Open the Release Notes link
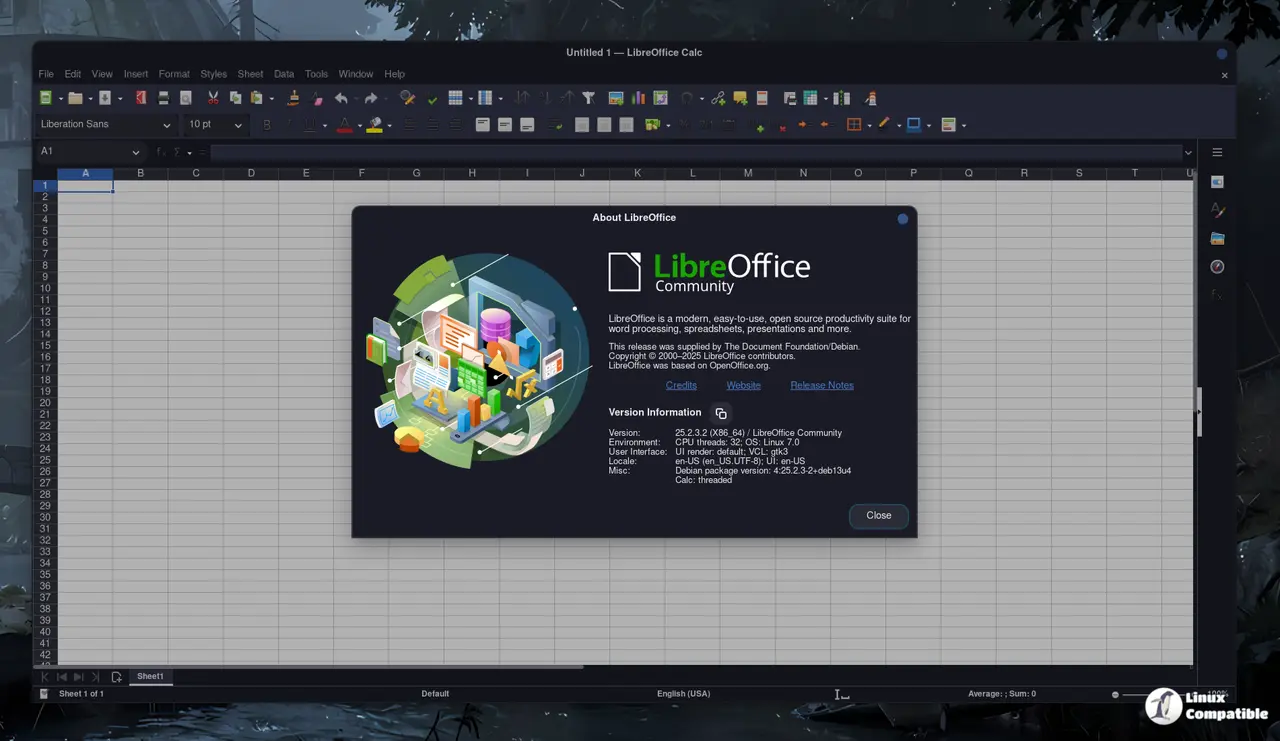 [x=822, y=385]
